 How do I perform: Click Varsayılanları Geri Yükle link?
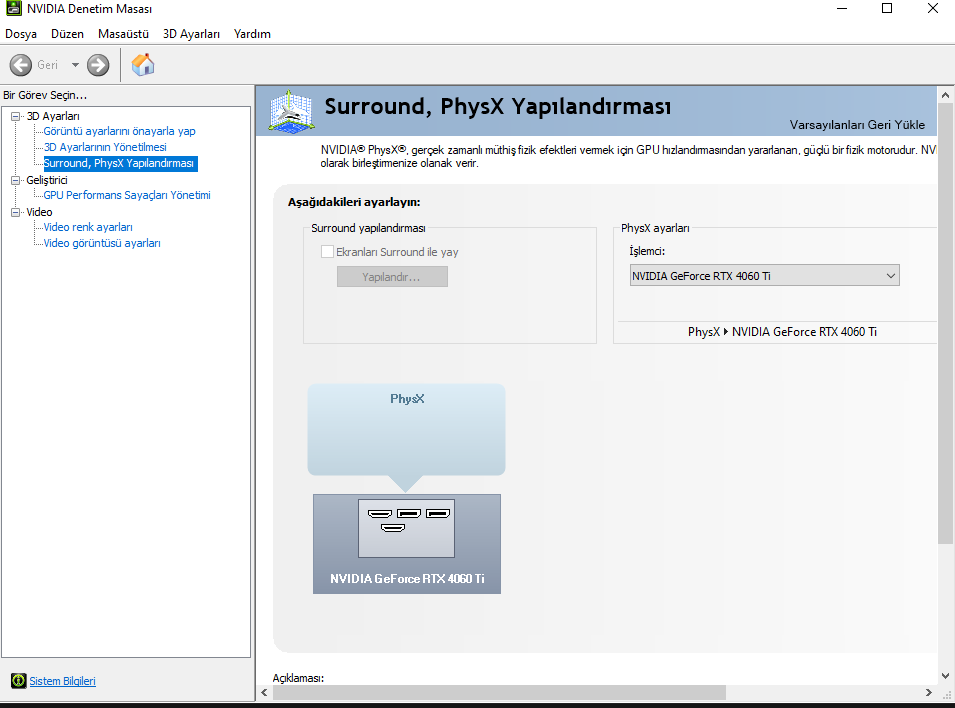(x=857, y=125)
